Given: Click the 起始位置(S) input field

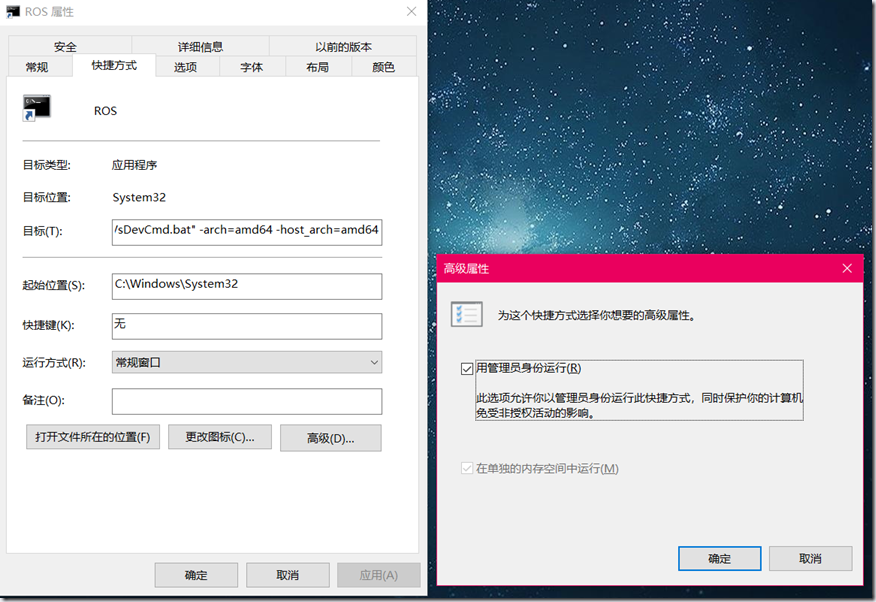Looking at the screenshot, I should click(247, 286).
